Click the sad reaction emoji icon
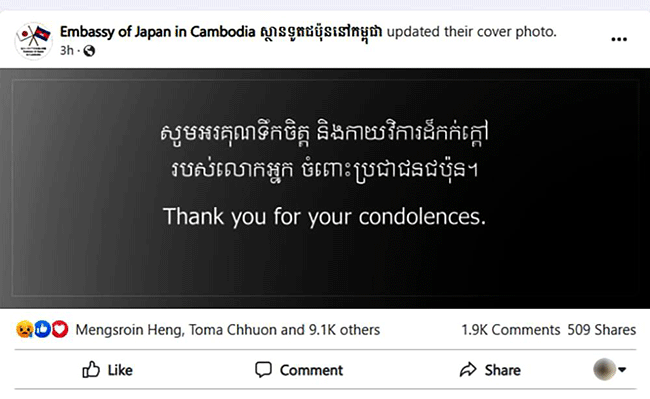The image size is (650, 399). (x=24, y=329)
